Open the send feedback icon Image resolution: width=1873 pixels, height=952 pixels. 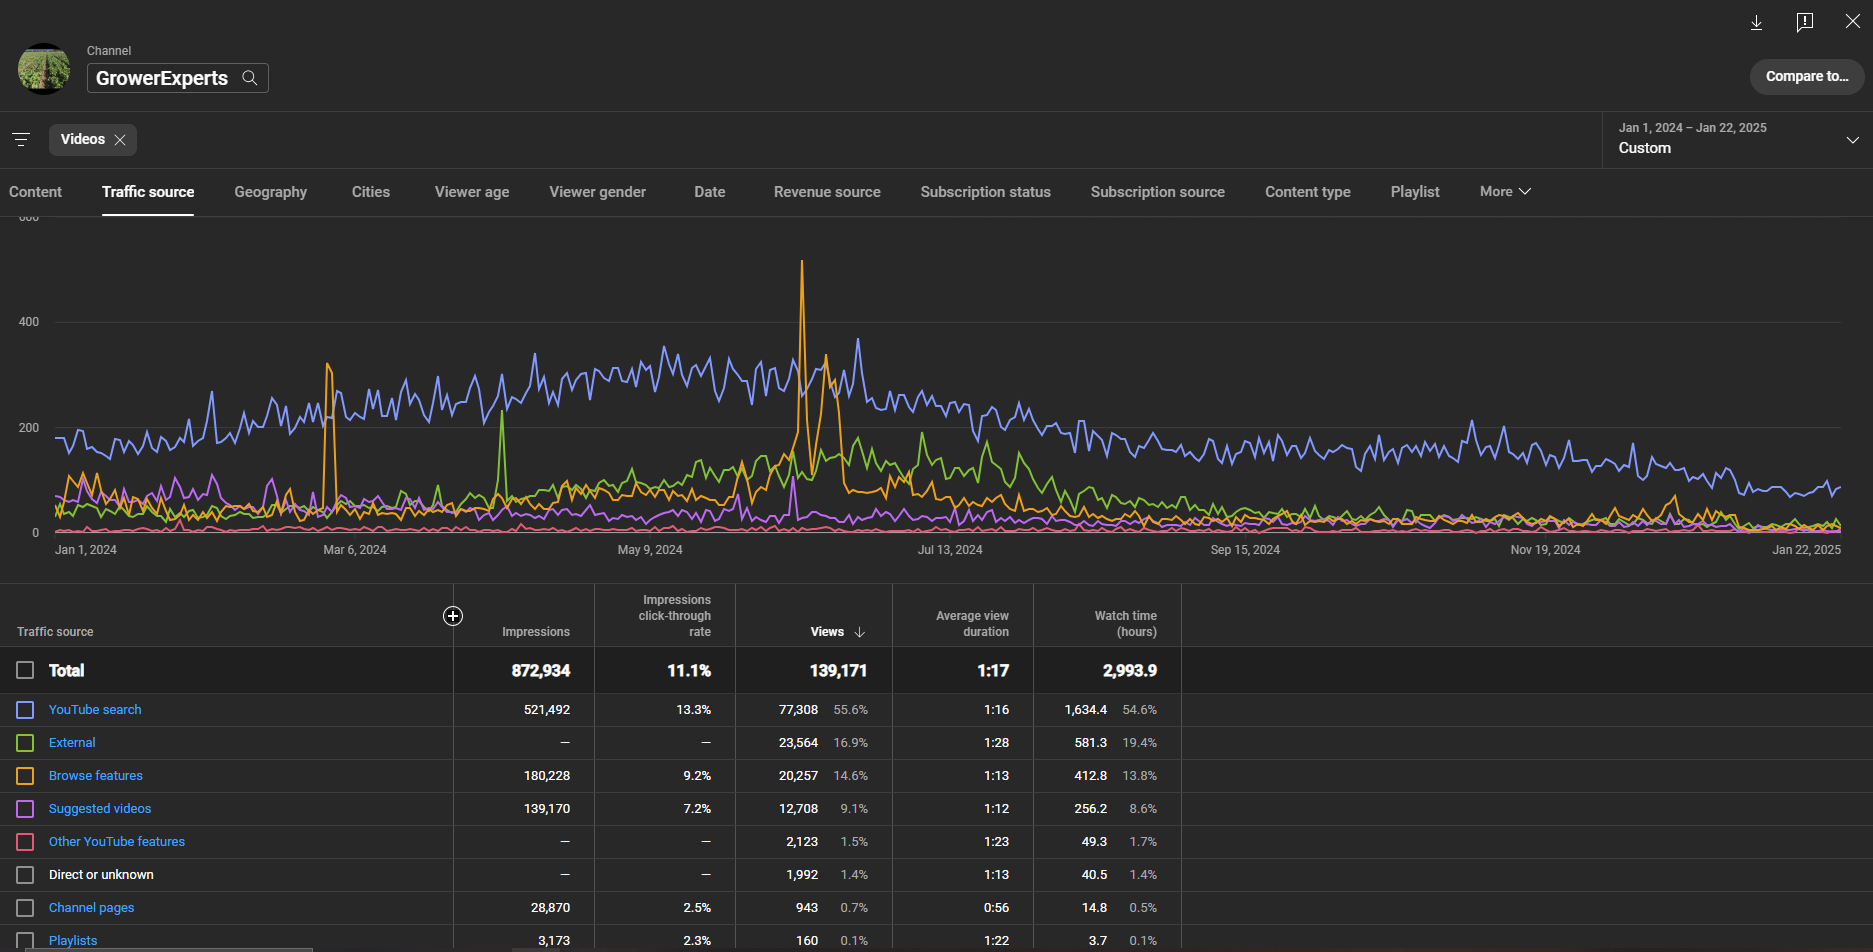pos(1804,22)
